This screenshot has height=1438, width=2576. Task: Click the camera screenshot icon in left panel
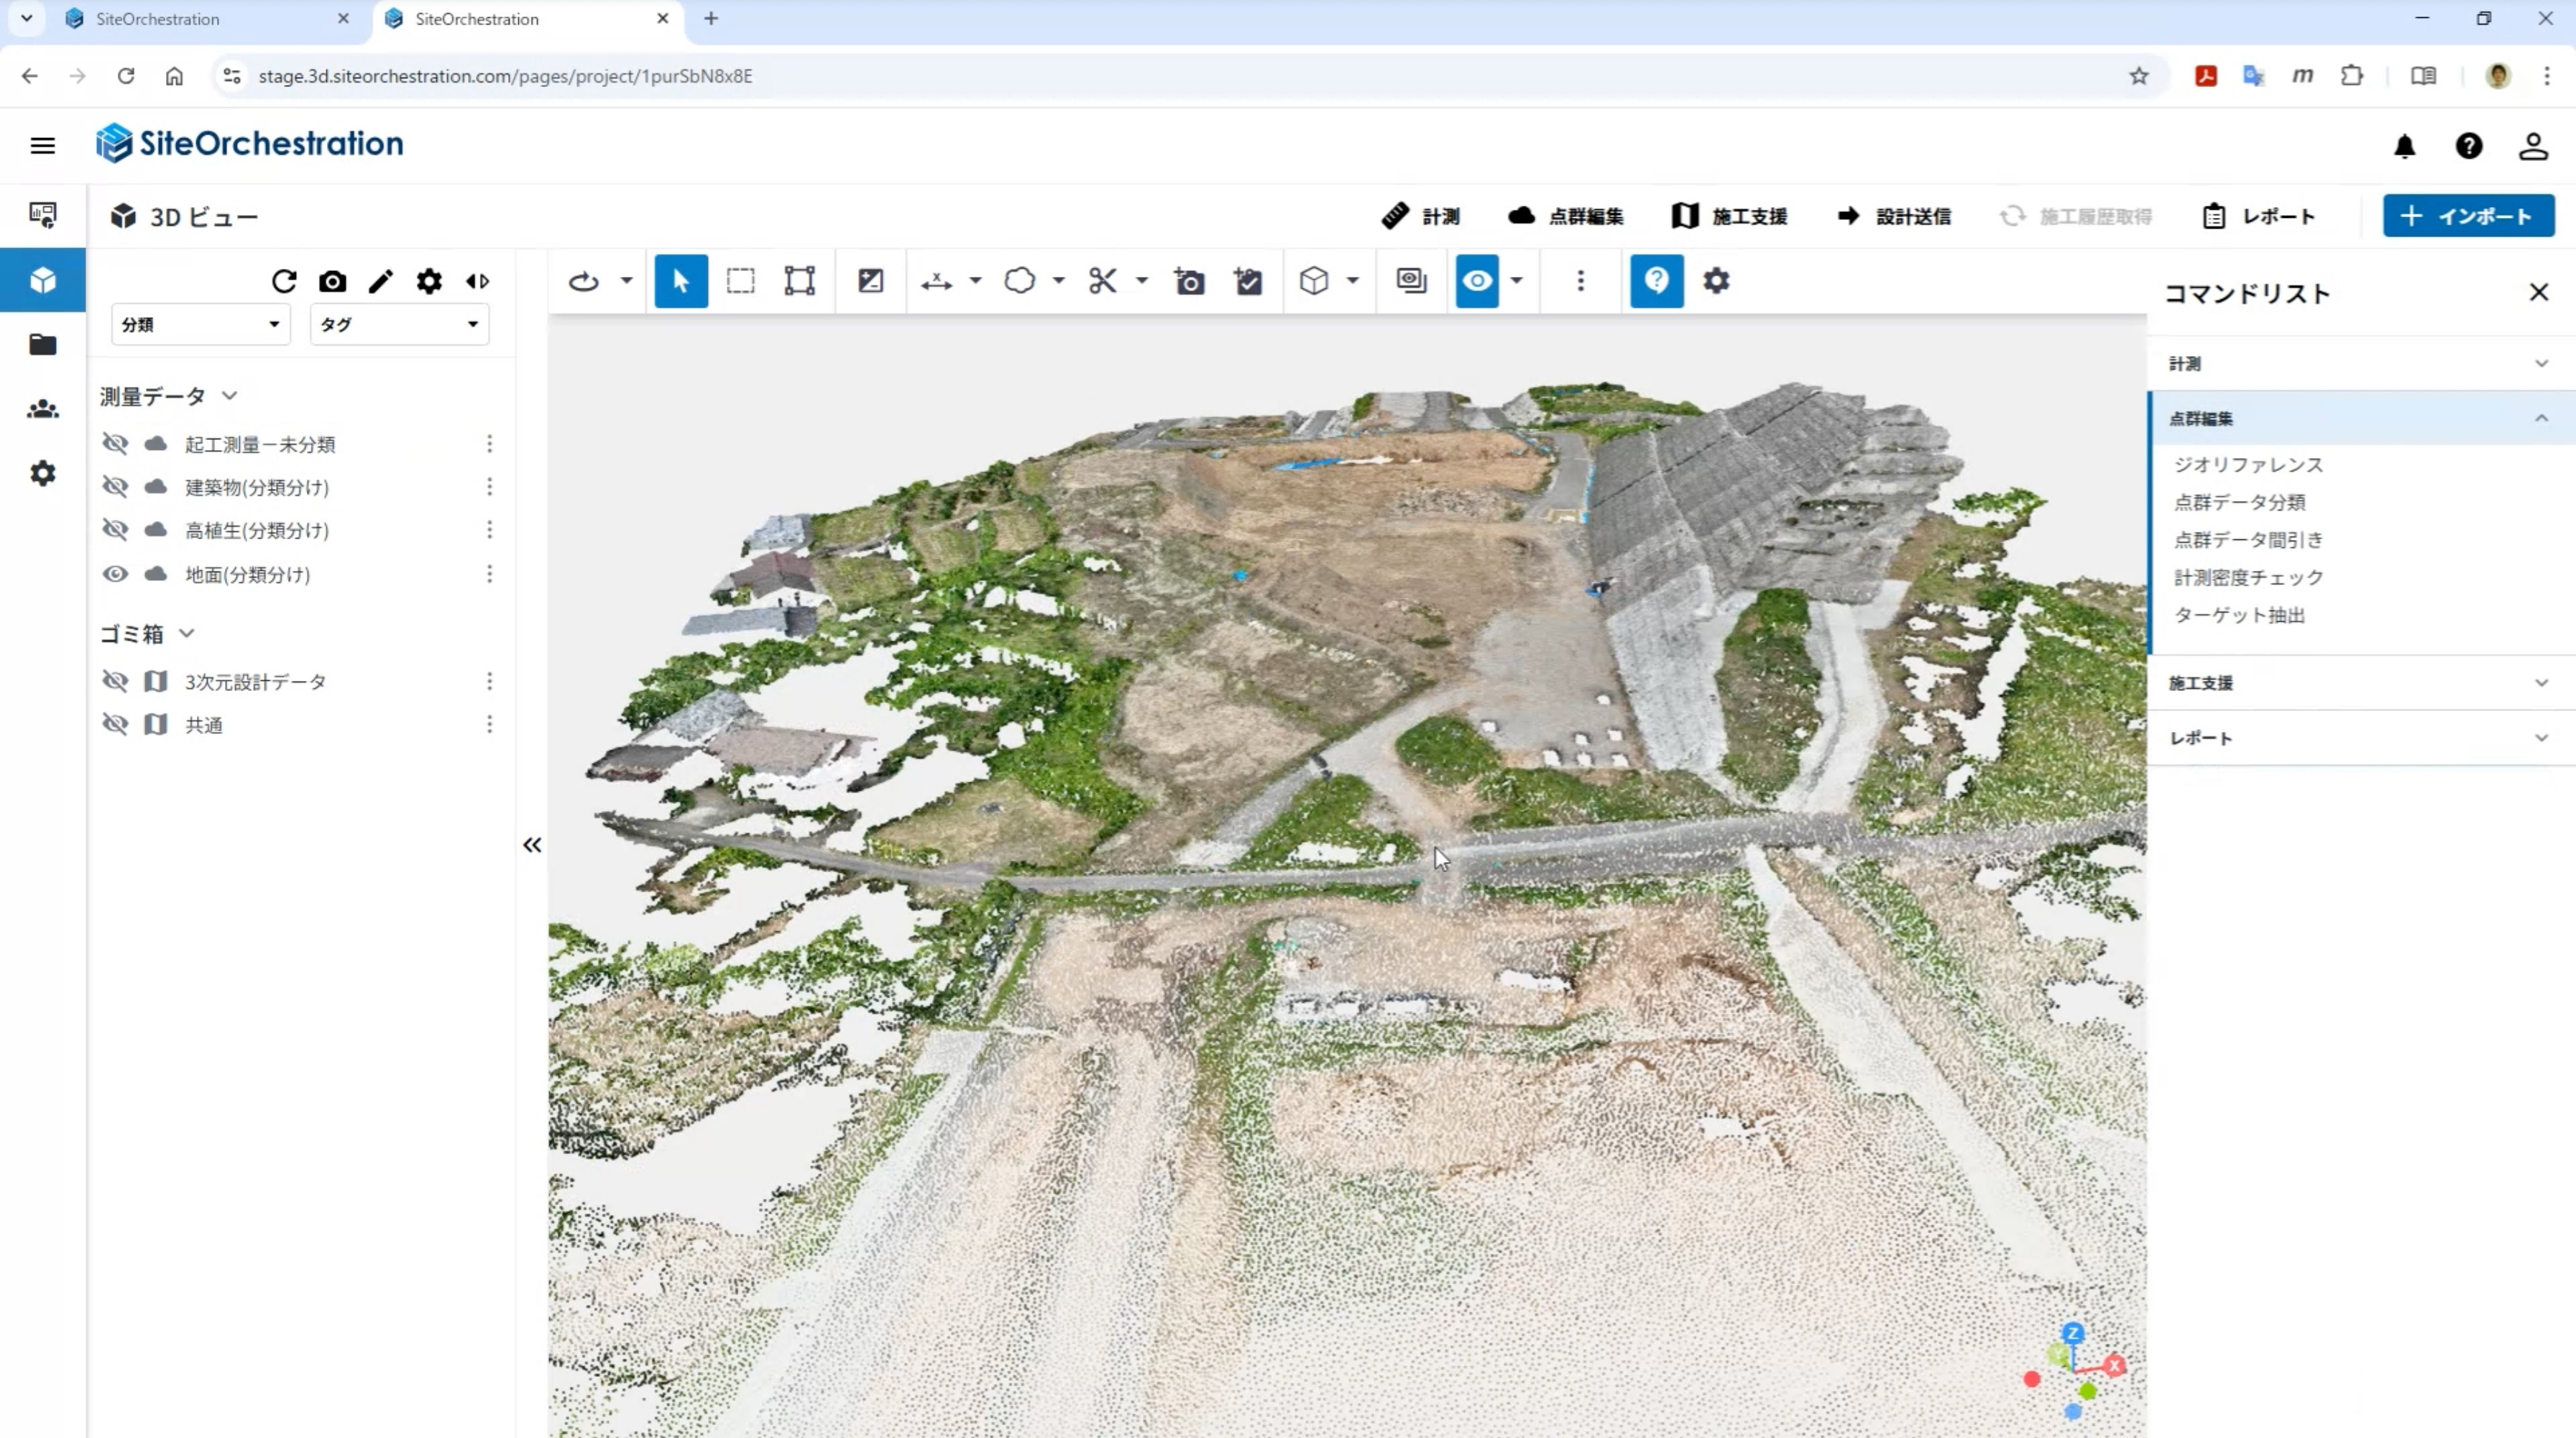pyautogui.click(x=333, y=282)
